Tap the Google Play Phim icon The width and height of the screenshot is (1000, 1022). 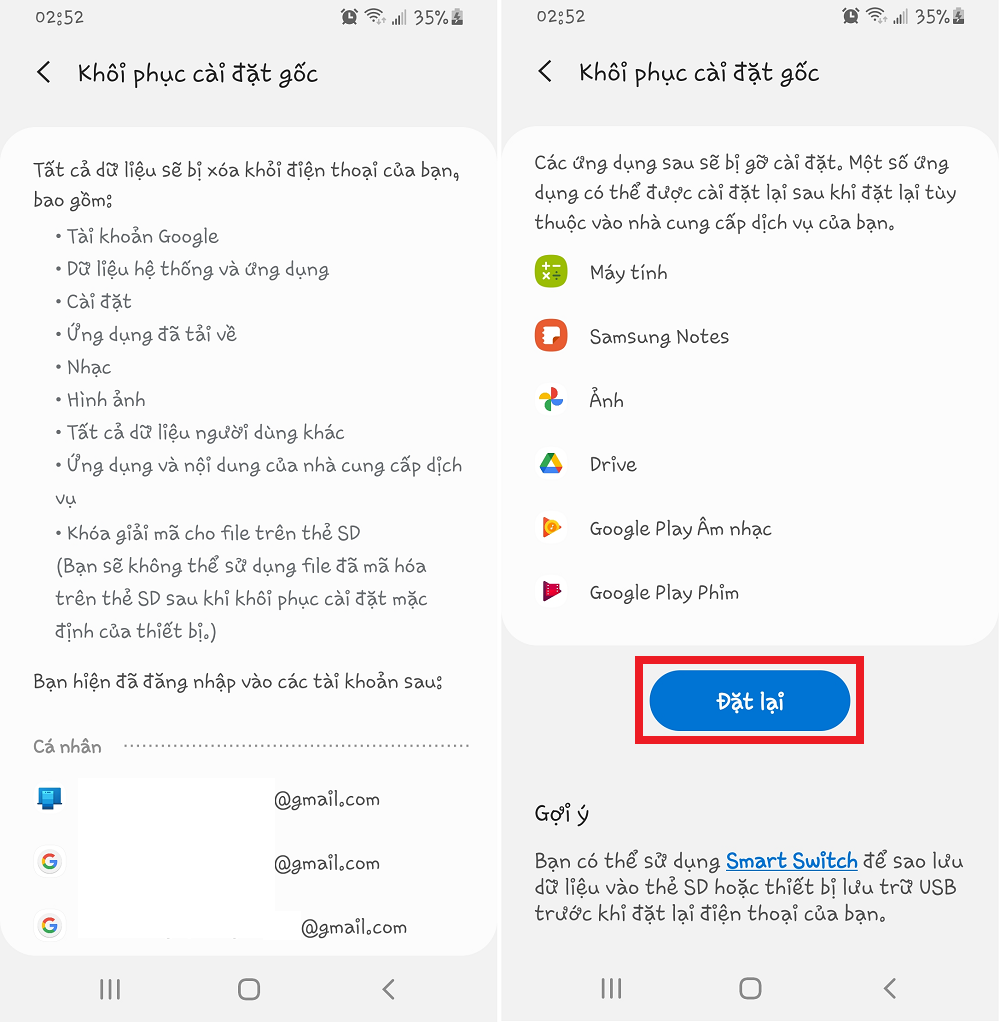point(551,591)
